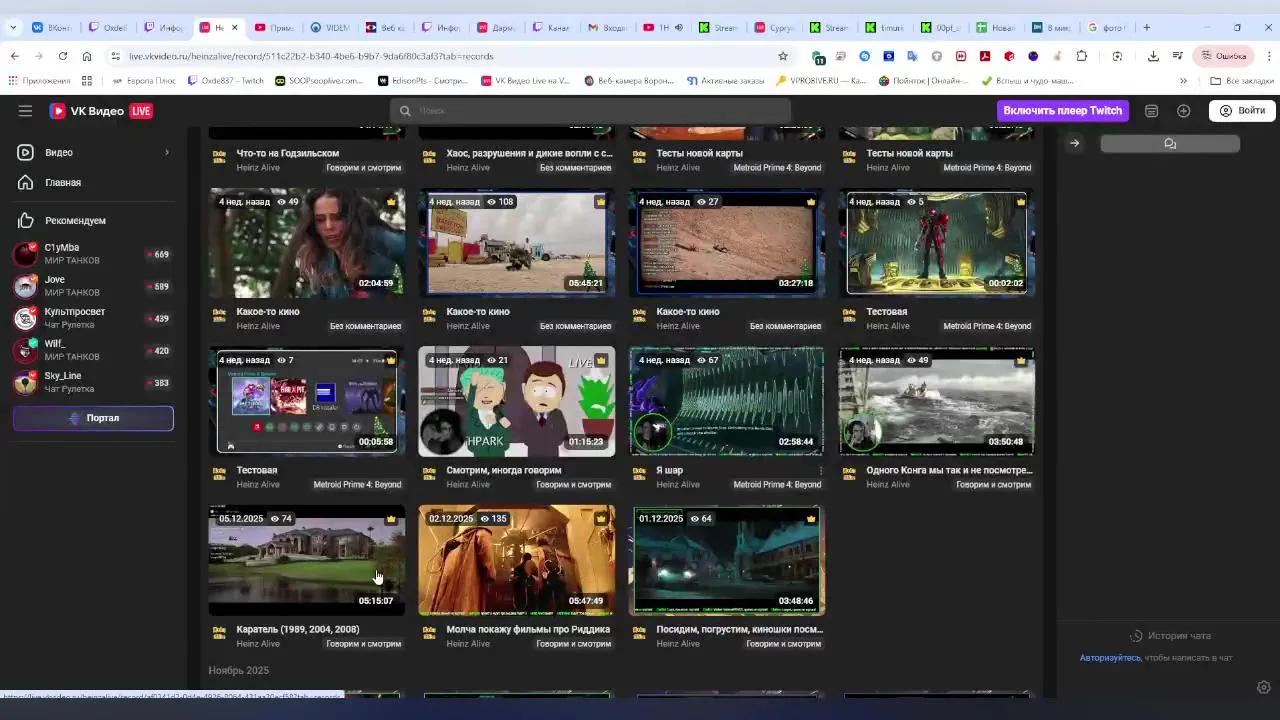Open Молча покажу фильмы про Риддика thumbnail
The height and width of the screenshot is (720, 1280).
(517, 560)
